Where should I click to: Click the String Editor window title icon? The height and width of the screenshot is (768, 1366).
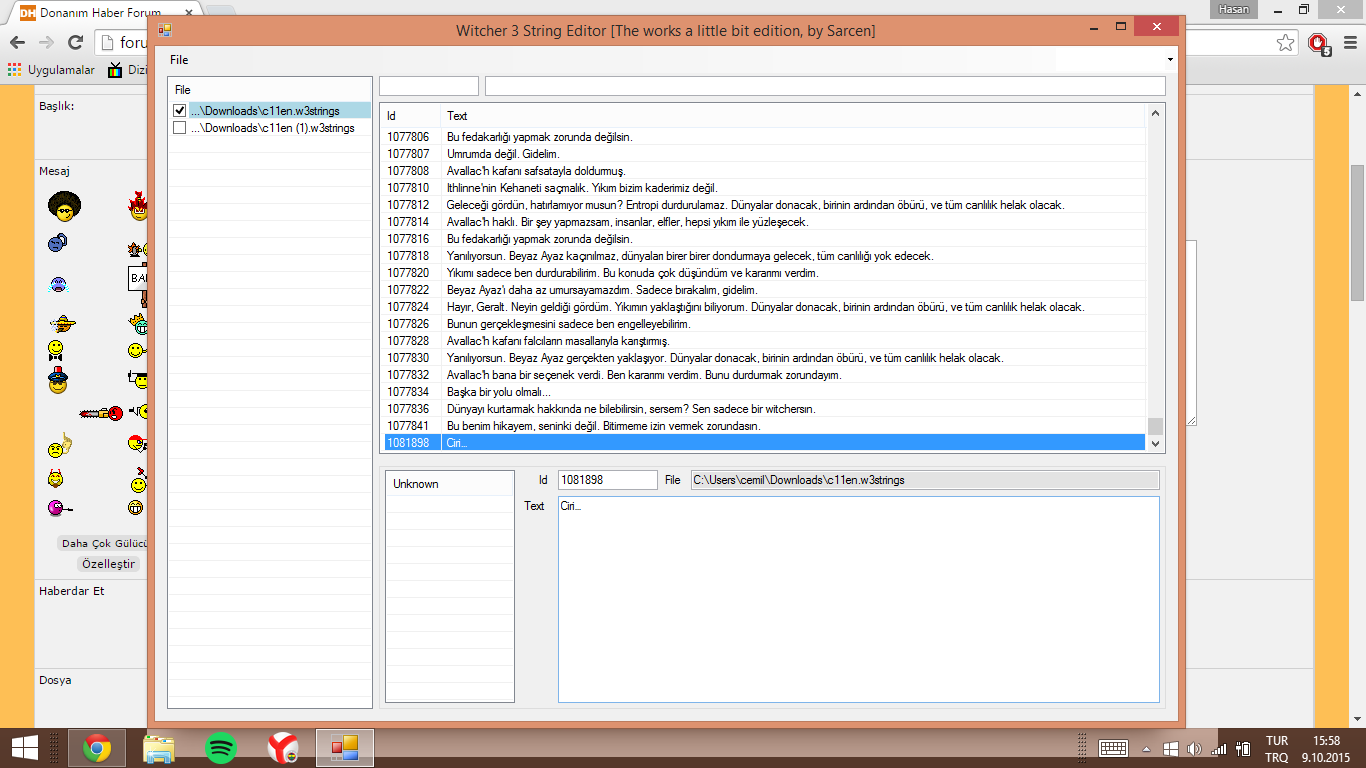click(x=164, y=30)
